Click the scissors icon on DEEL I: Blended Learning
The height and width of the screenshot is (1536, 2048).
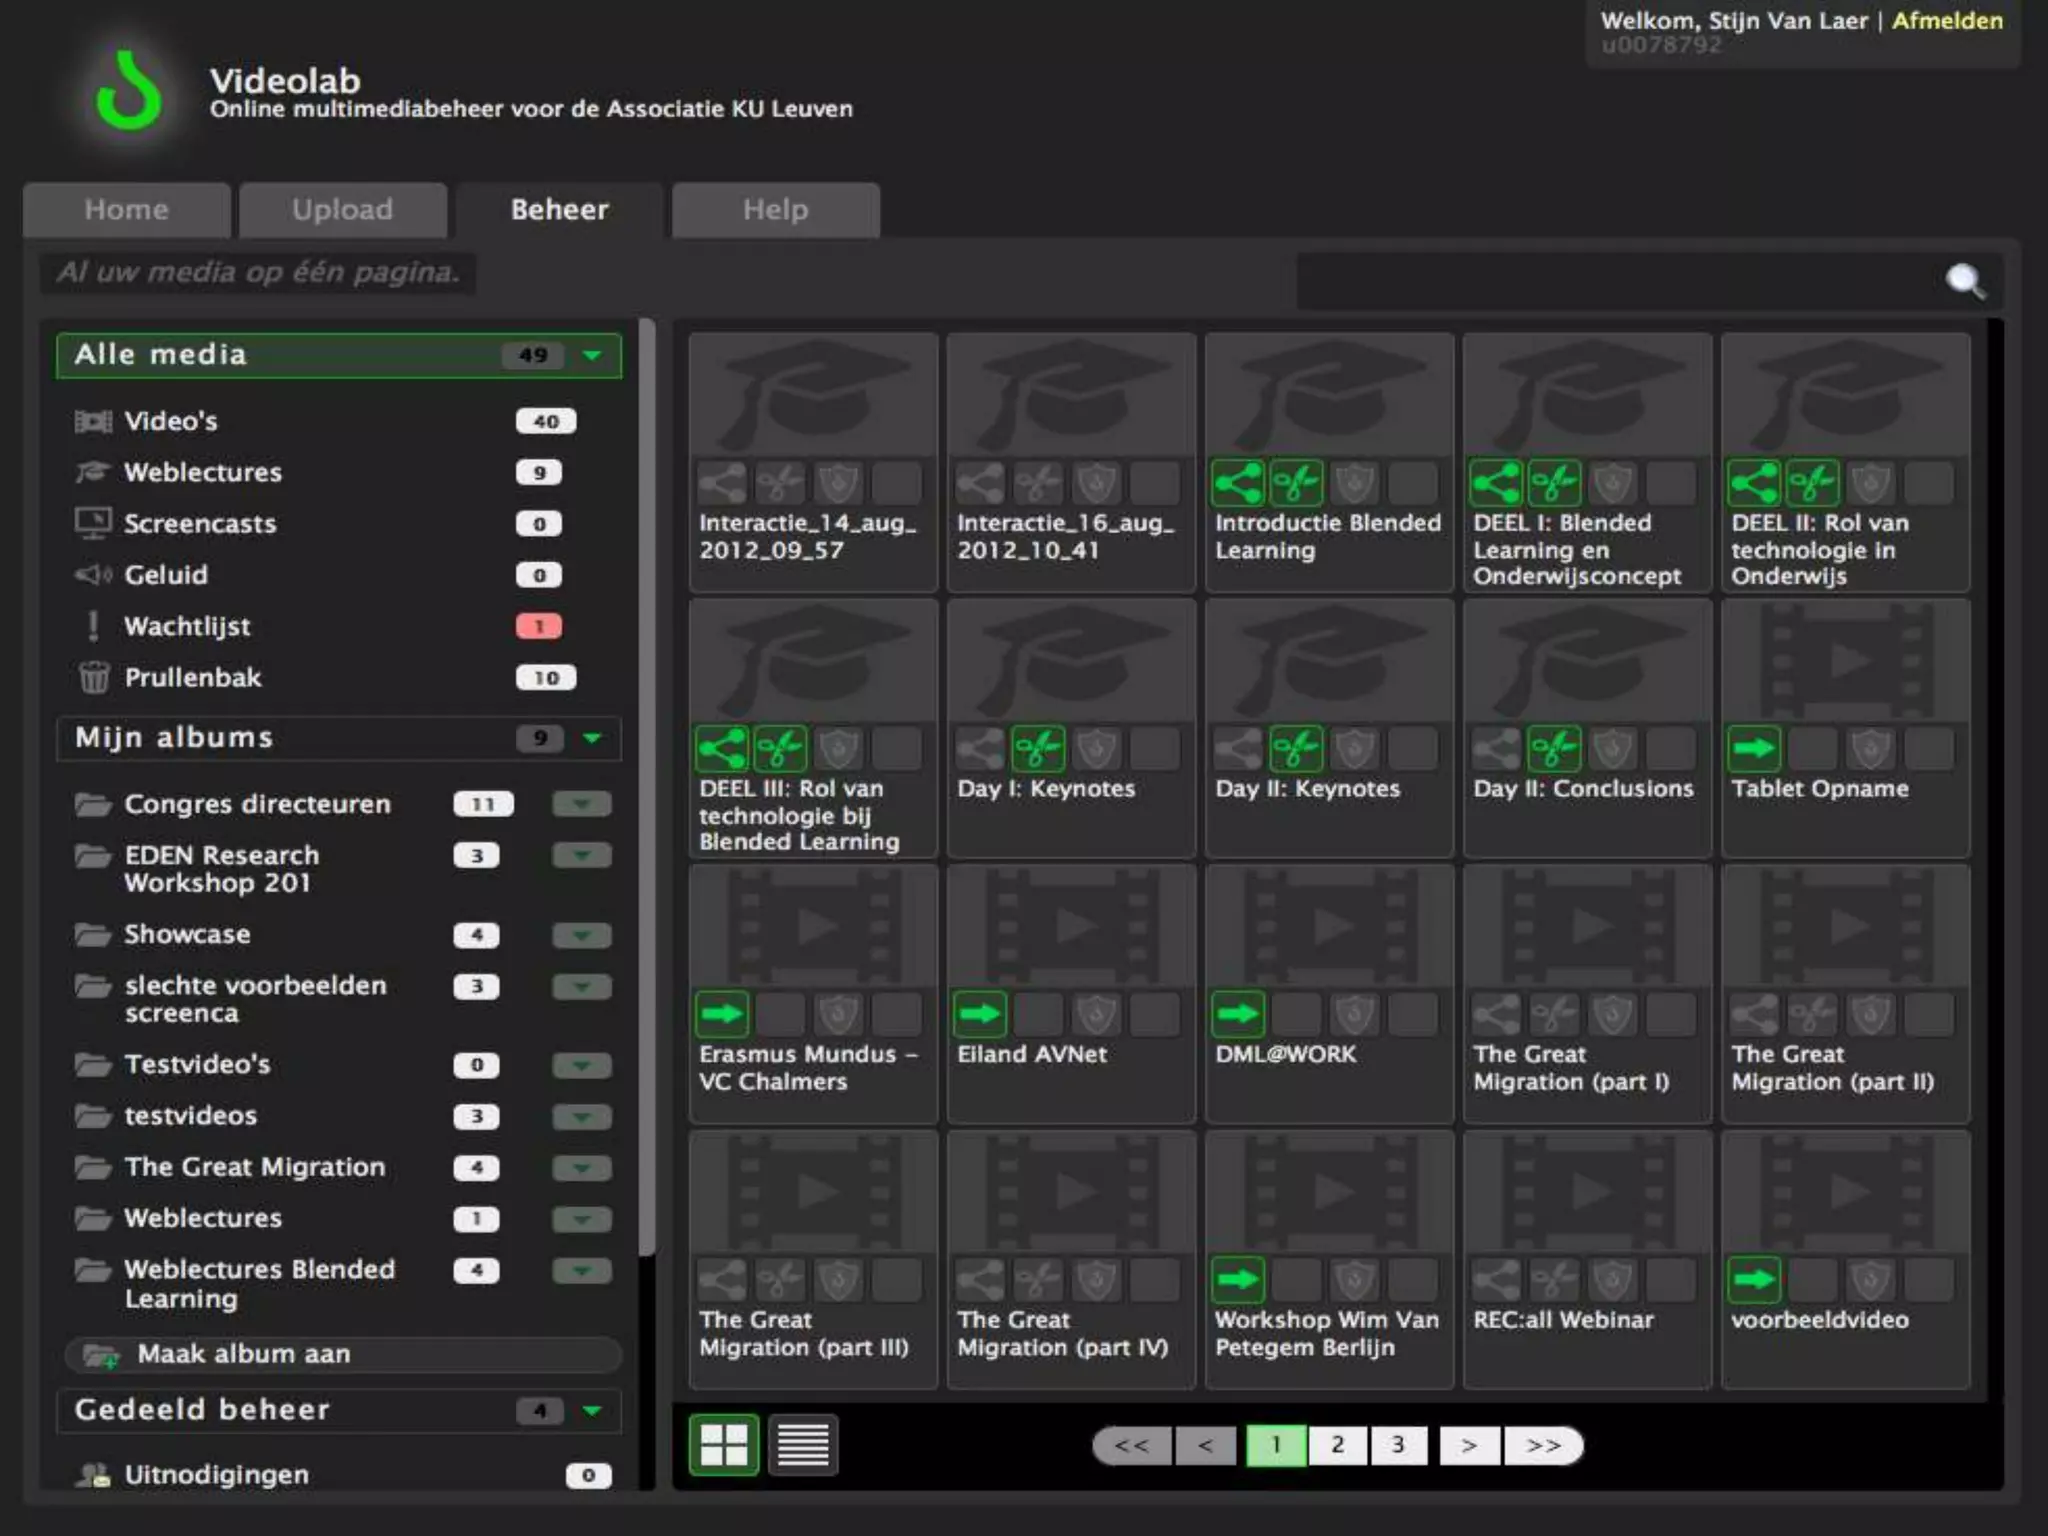click(x=1554, y=484)
